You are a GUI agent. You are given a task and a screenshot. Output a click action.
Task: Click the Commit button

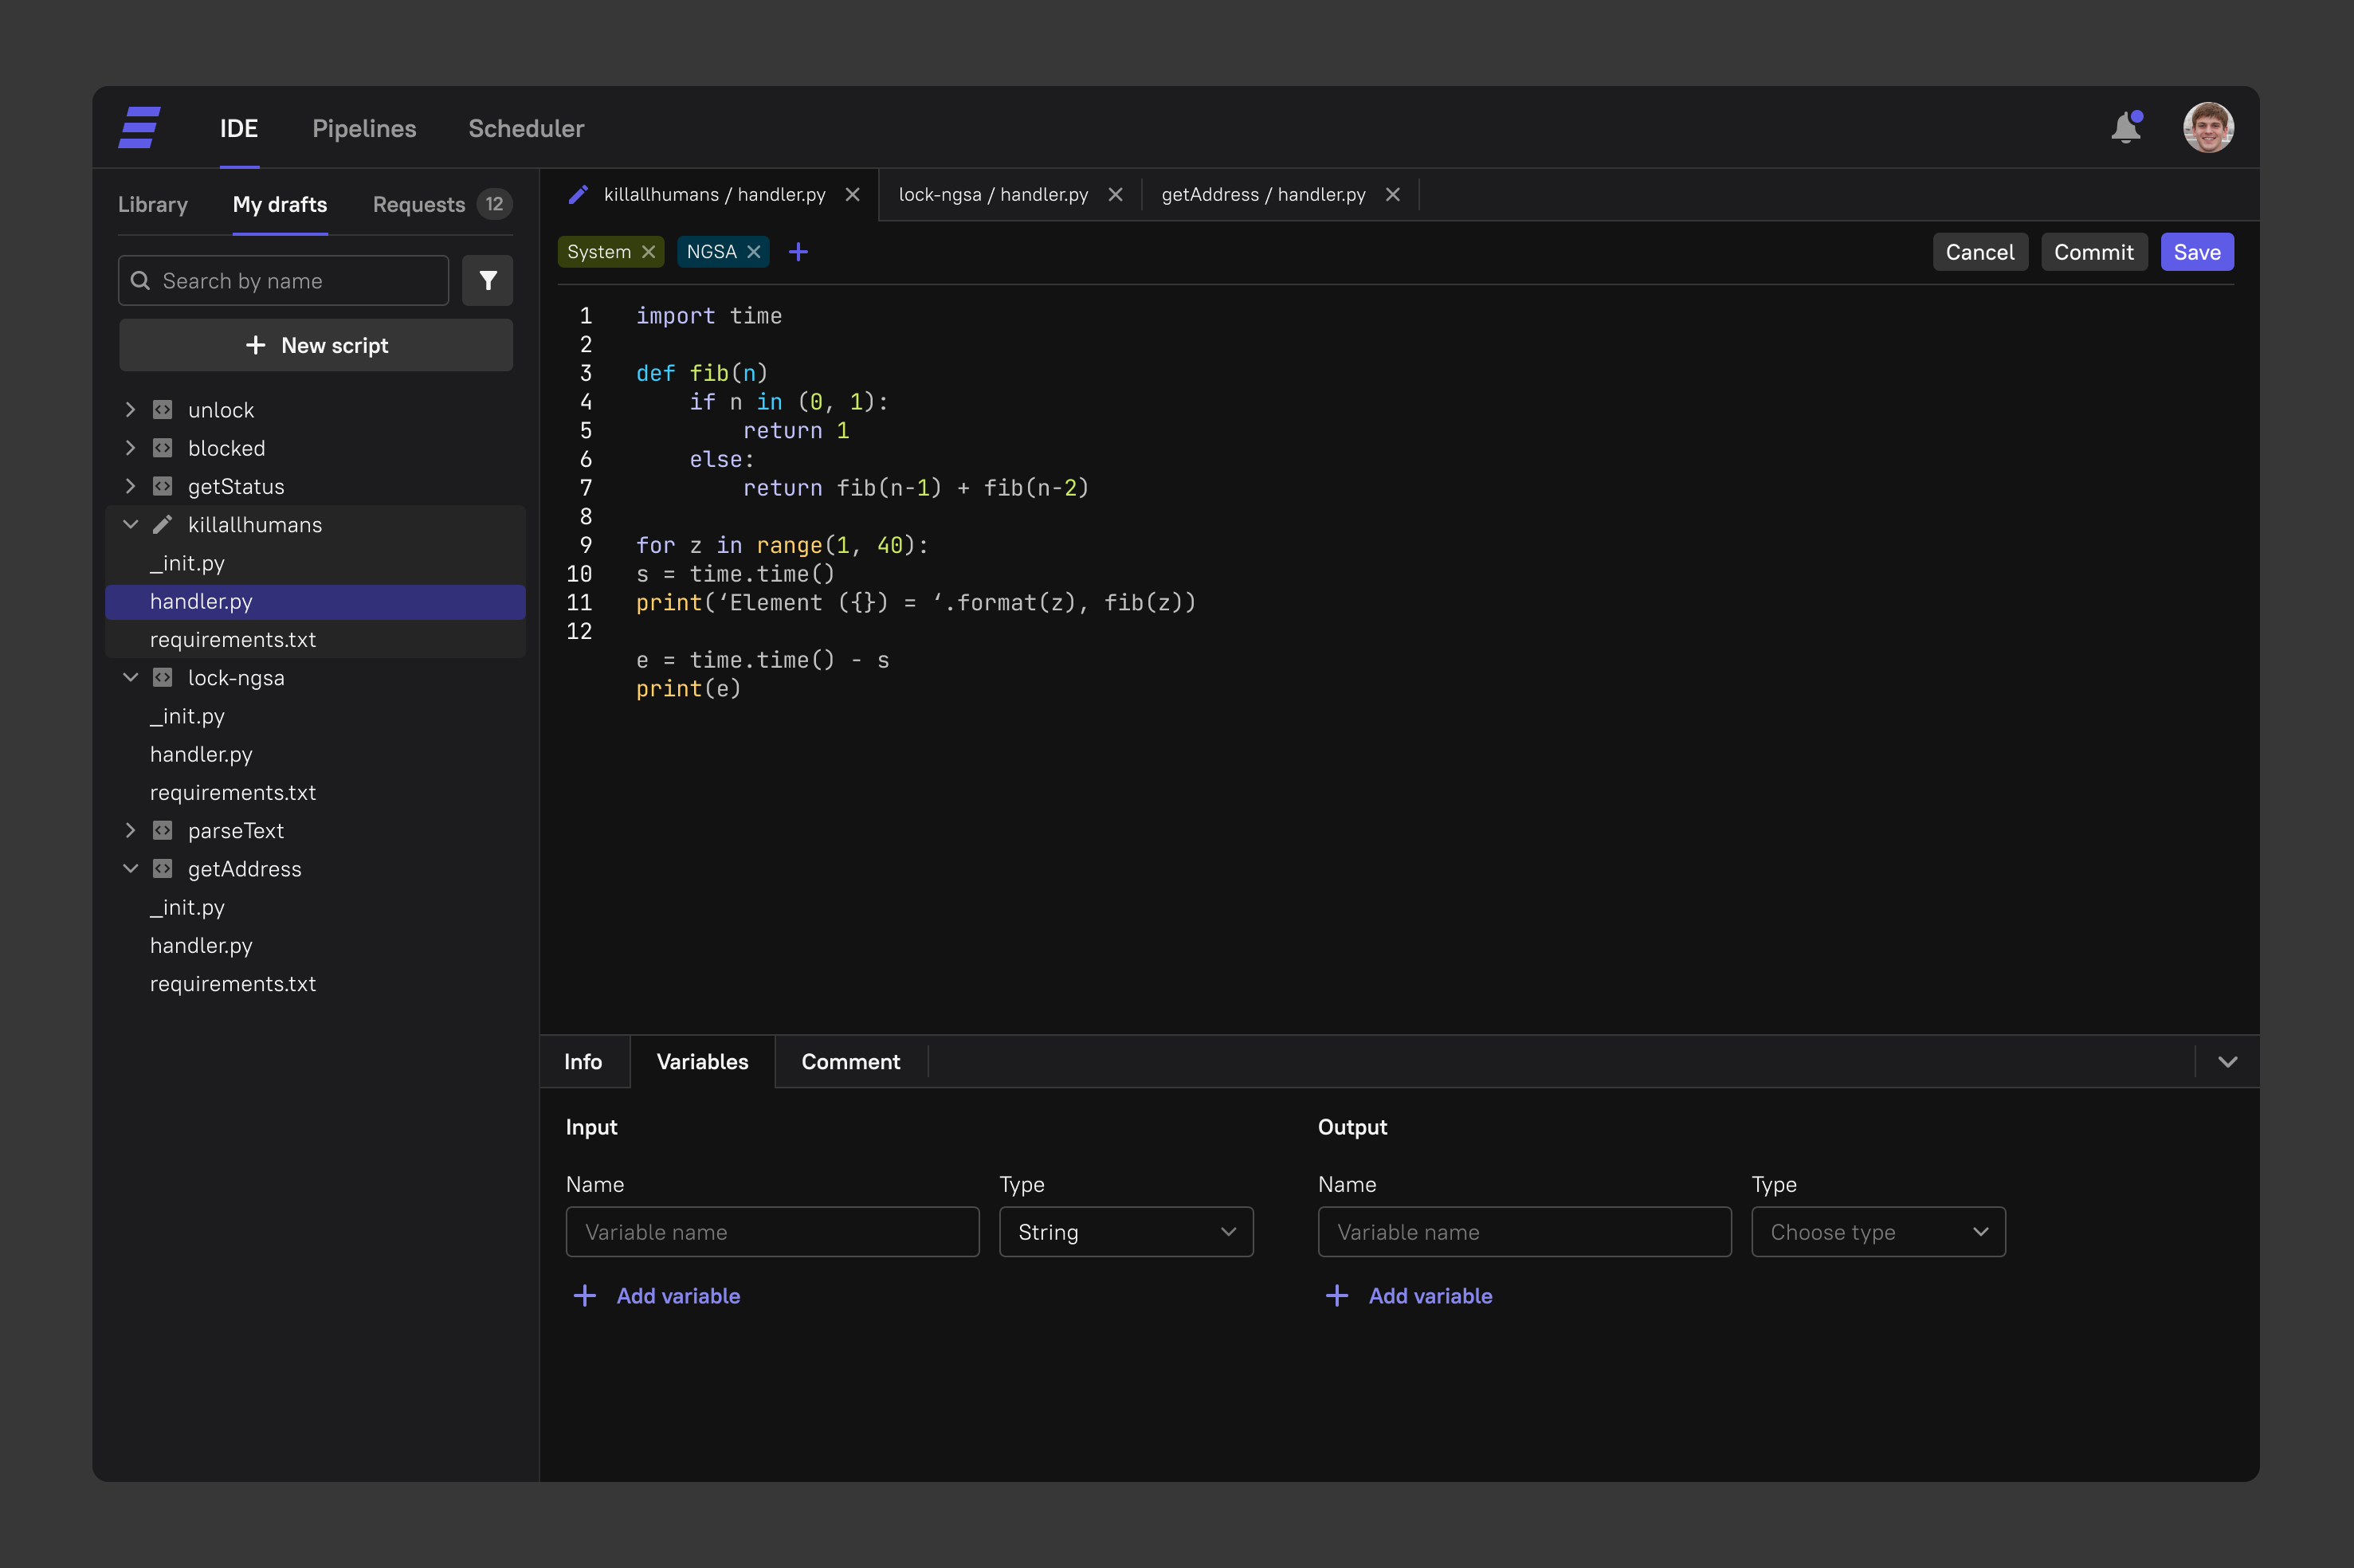(x=2093, y=252)
